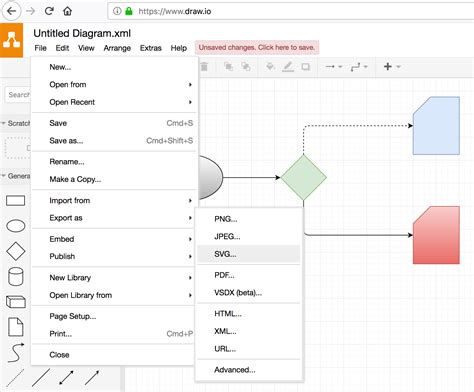Image resolution: width=474 pixels, height=392 pixels.
Task: Open Advanced... export options
Action: pos(249,370)
